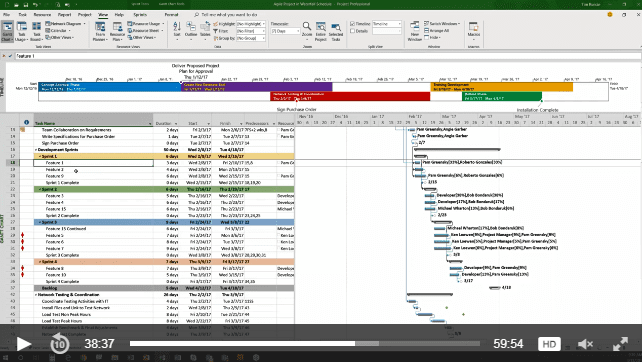Seek the video progress bar
Screen dimensions: 642x362
pos(305,344)
